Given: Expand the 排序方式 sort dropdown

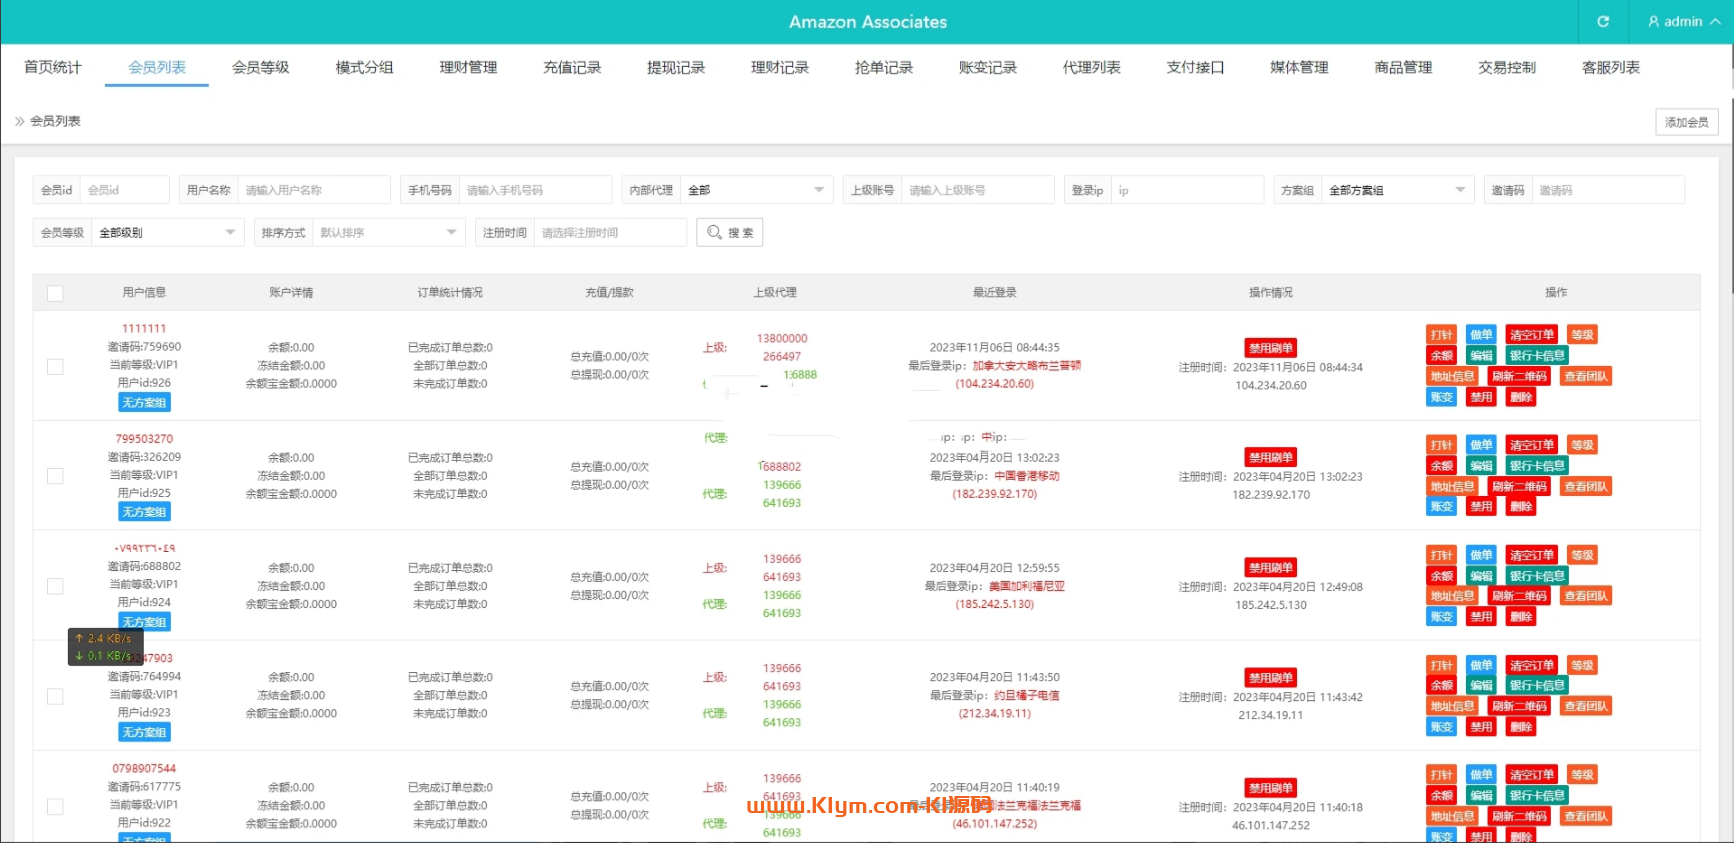Looking at the screenshot, I should click(x=386, y=232).
